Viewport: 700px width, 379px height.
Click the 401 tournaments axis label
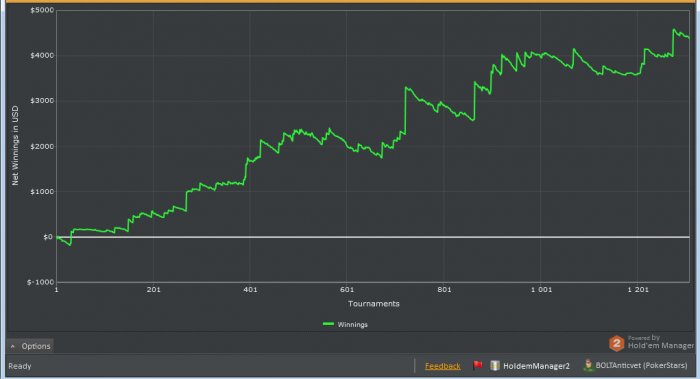tap(250, 290)
